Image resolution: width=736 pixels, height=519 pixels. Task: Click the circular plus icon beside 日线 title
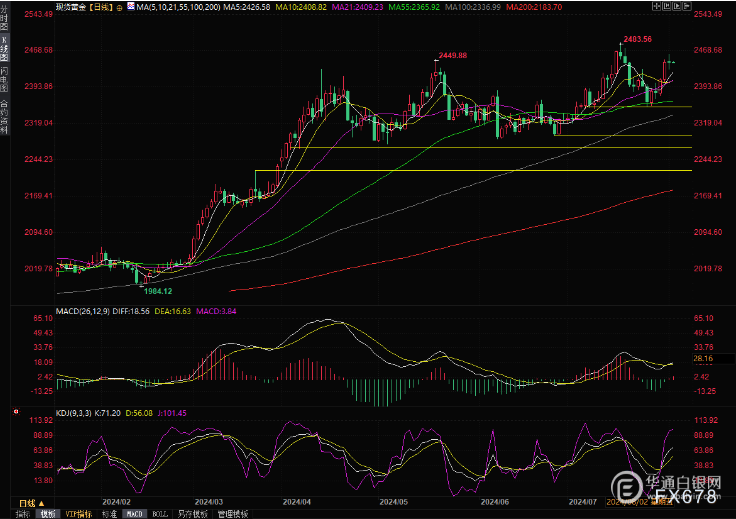[121, 7]
